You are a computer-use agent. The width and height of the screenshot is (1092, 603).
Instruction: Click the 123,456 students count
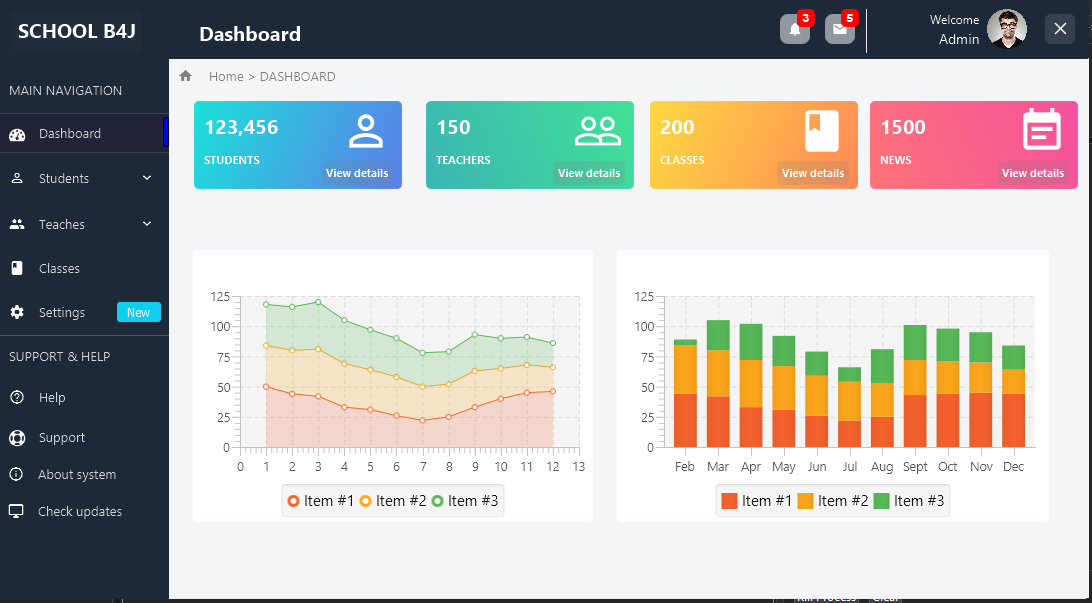(241, 127)
